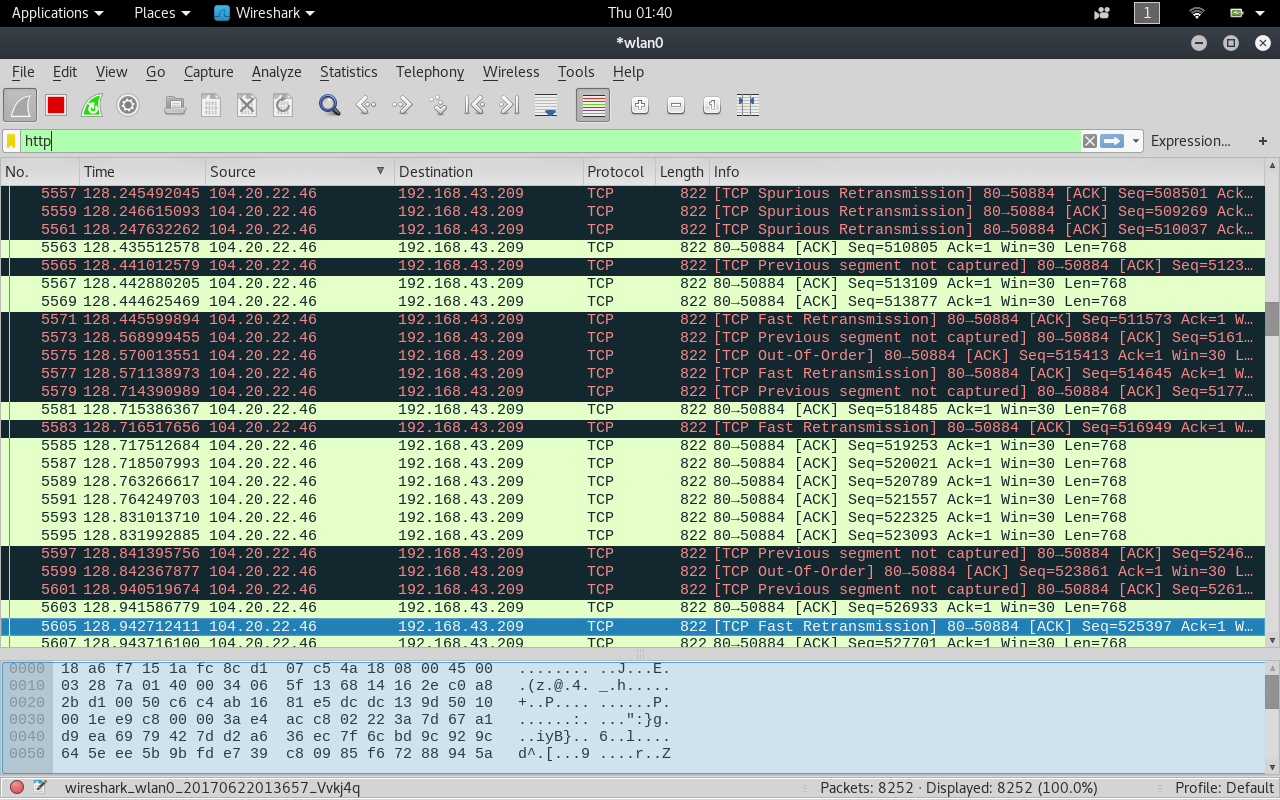The width and height of the screenshot is (1280, 800).
Task: Click Profile: Default in status bar
Action: (x=1224, y=788)
